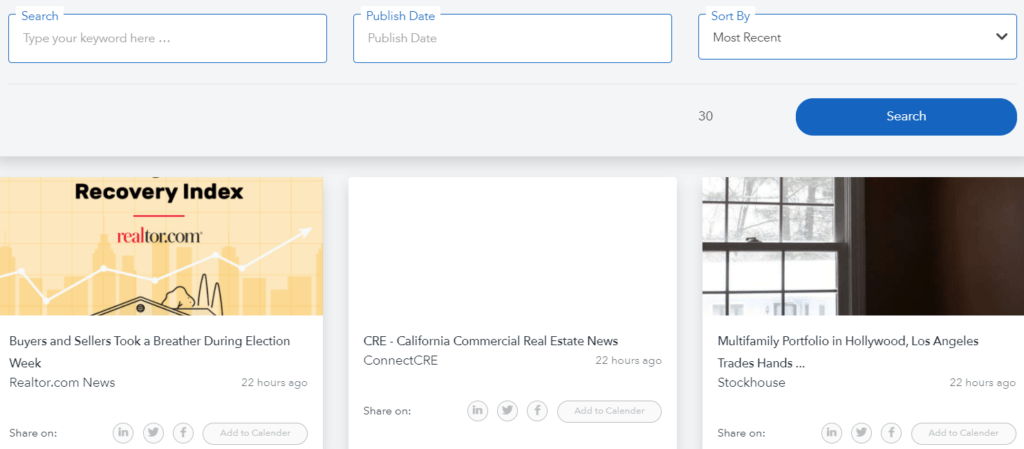Share Stockhouse article on Twitter
Screen dimensions: 1024x449
(x=862, y=433)
